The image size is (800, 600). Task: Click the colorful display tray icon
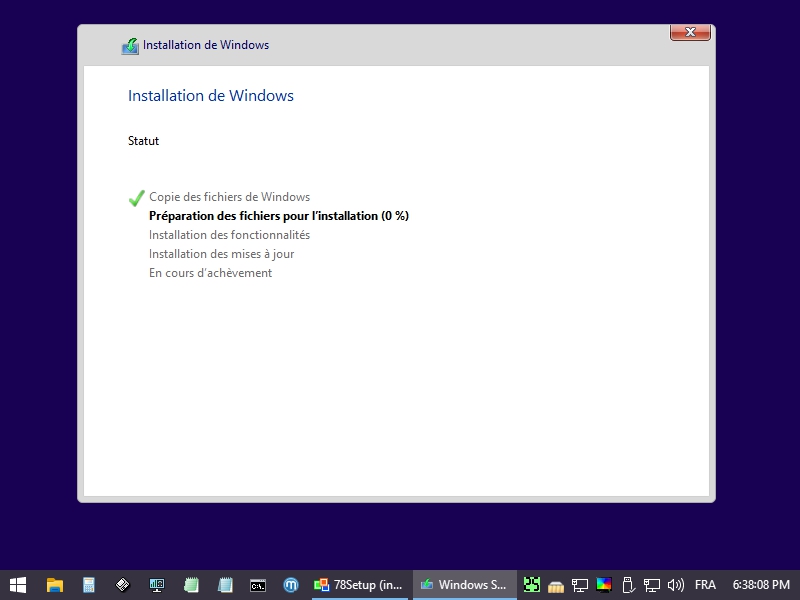tap(604, 585)
